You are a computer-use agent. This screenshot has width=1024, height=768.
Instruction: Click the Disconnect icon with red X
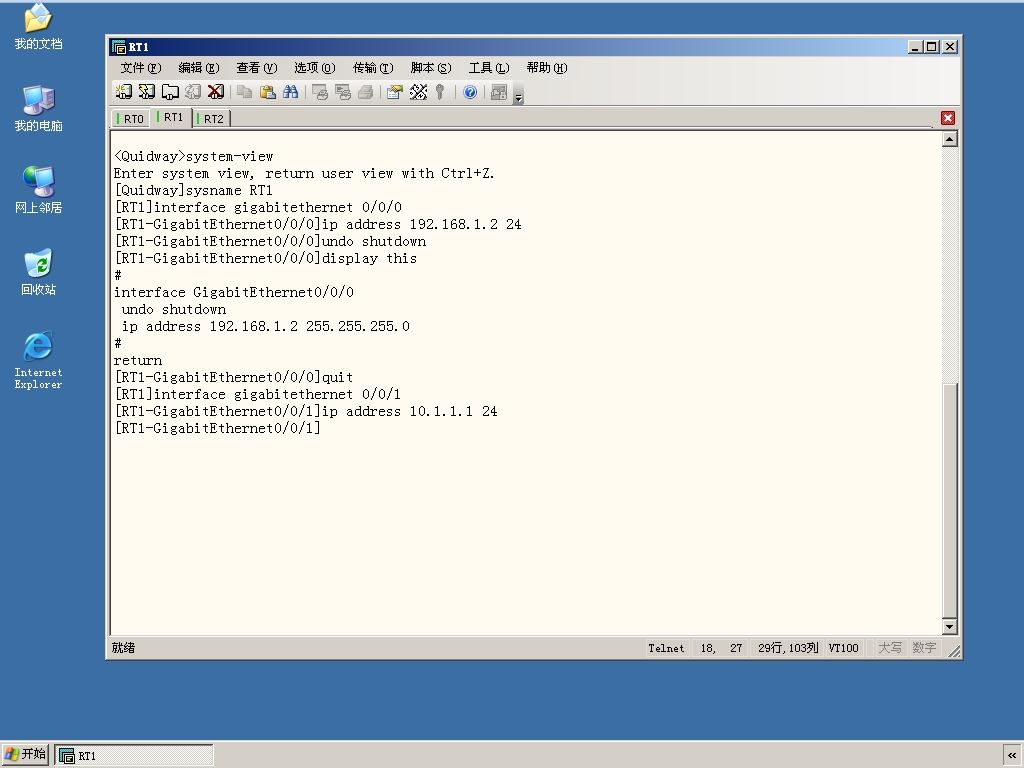coord(216,92)
